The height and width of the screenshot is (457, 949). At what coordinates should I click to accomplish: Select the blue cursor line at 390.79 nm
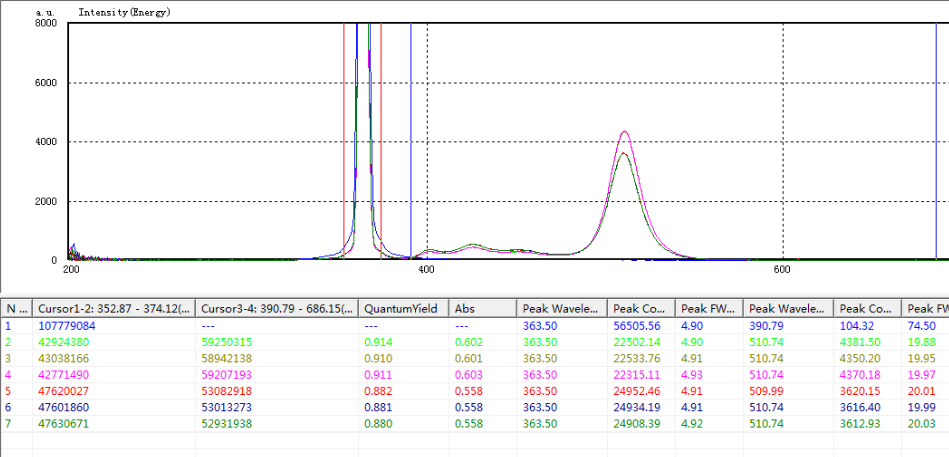[411, 140]
